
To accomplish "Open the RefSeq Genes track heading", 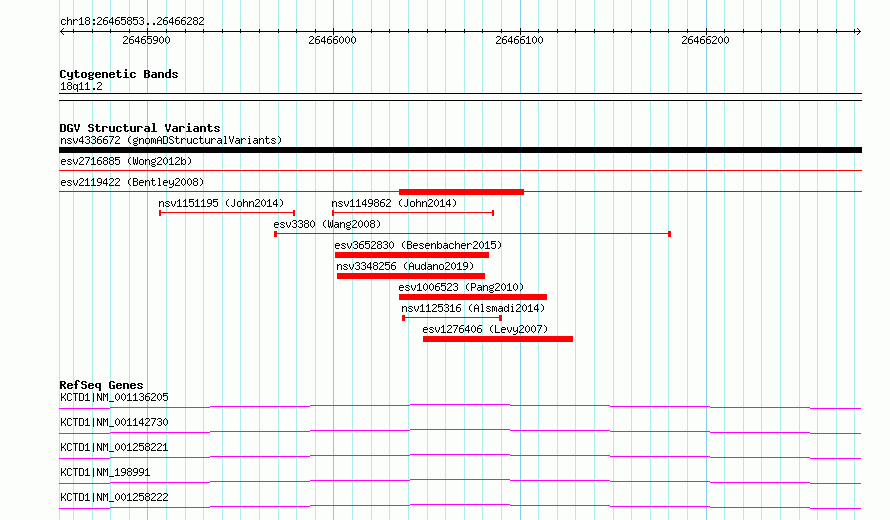I will 101,385.
